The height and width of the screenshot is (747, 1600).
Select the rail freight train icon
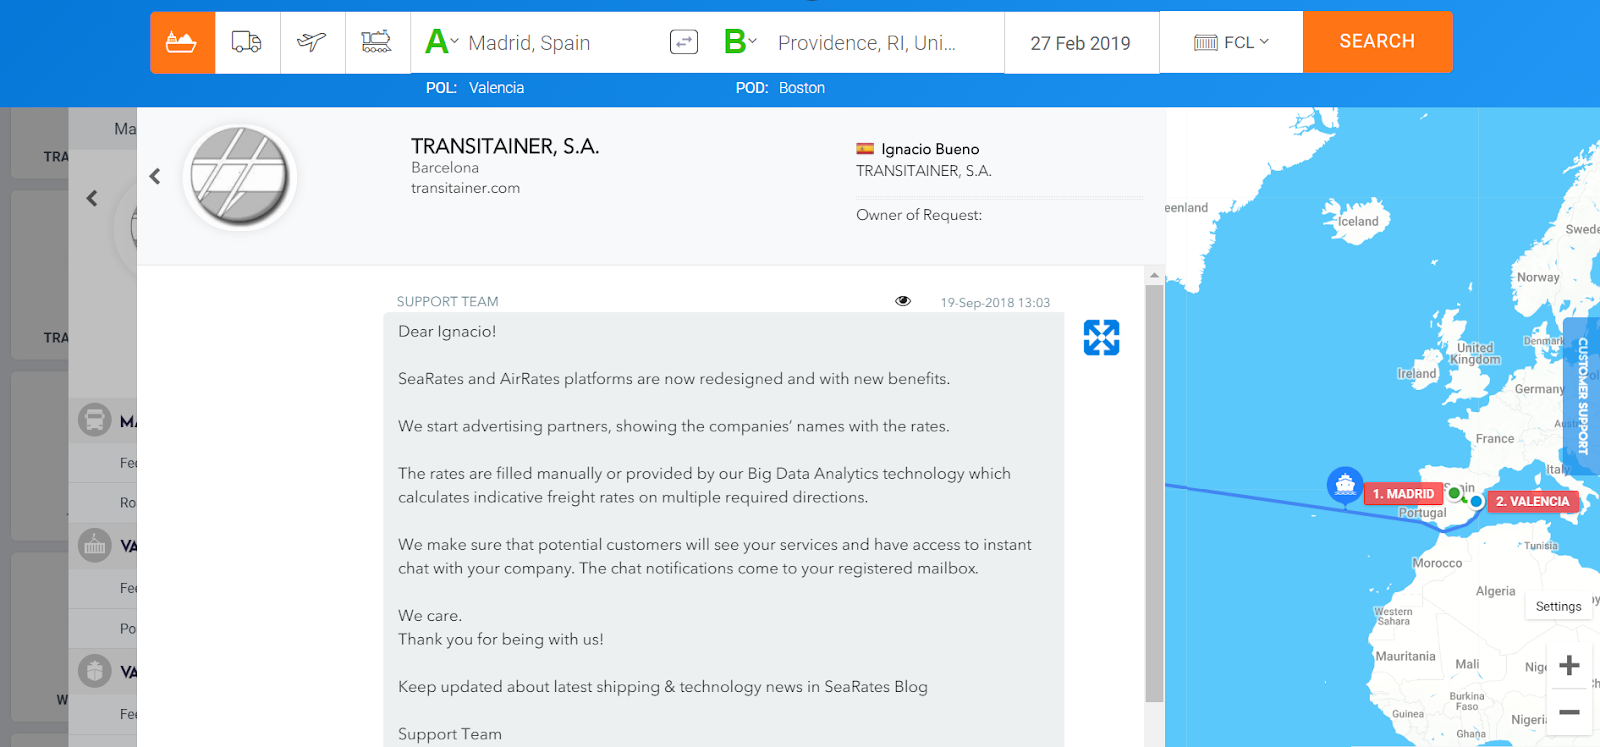click(x=377, y=42)
